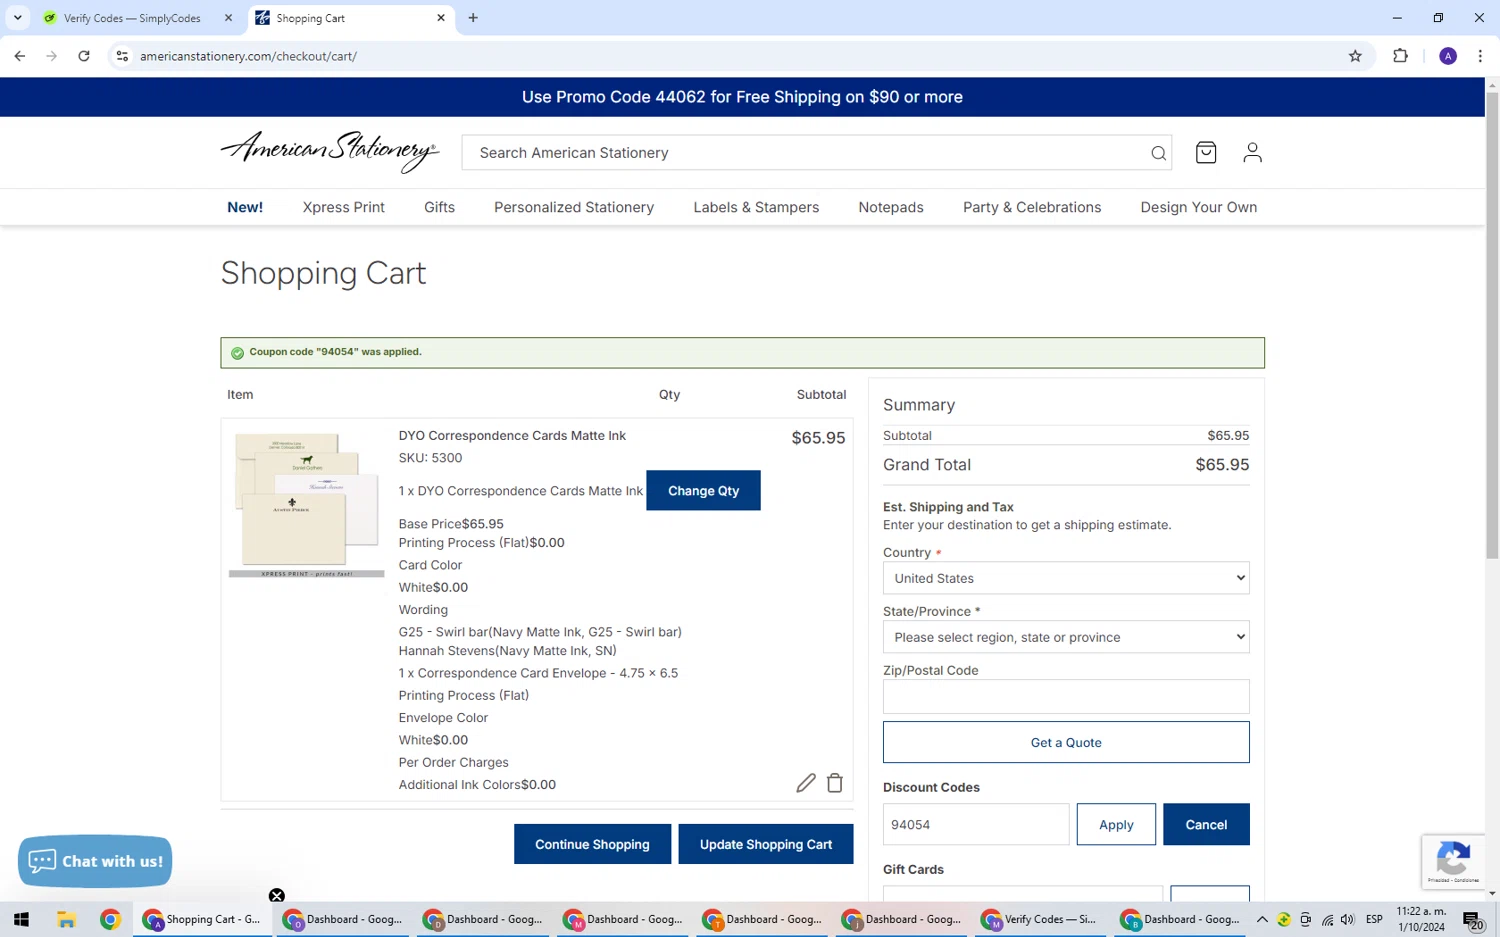Image resolution: width=1500 pixels, height=937 pixels.
Task: Show hidden system tray icons
Action: click(1262, 919)
